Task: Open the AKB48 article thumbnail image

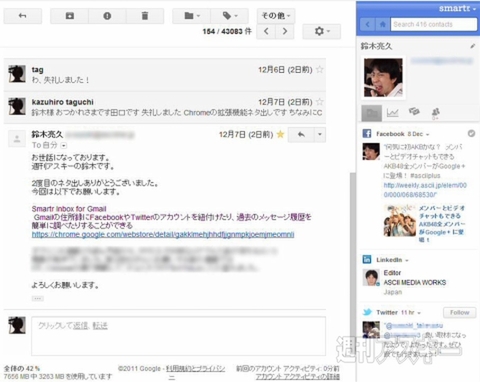Action: point(399,220)
